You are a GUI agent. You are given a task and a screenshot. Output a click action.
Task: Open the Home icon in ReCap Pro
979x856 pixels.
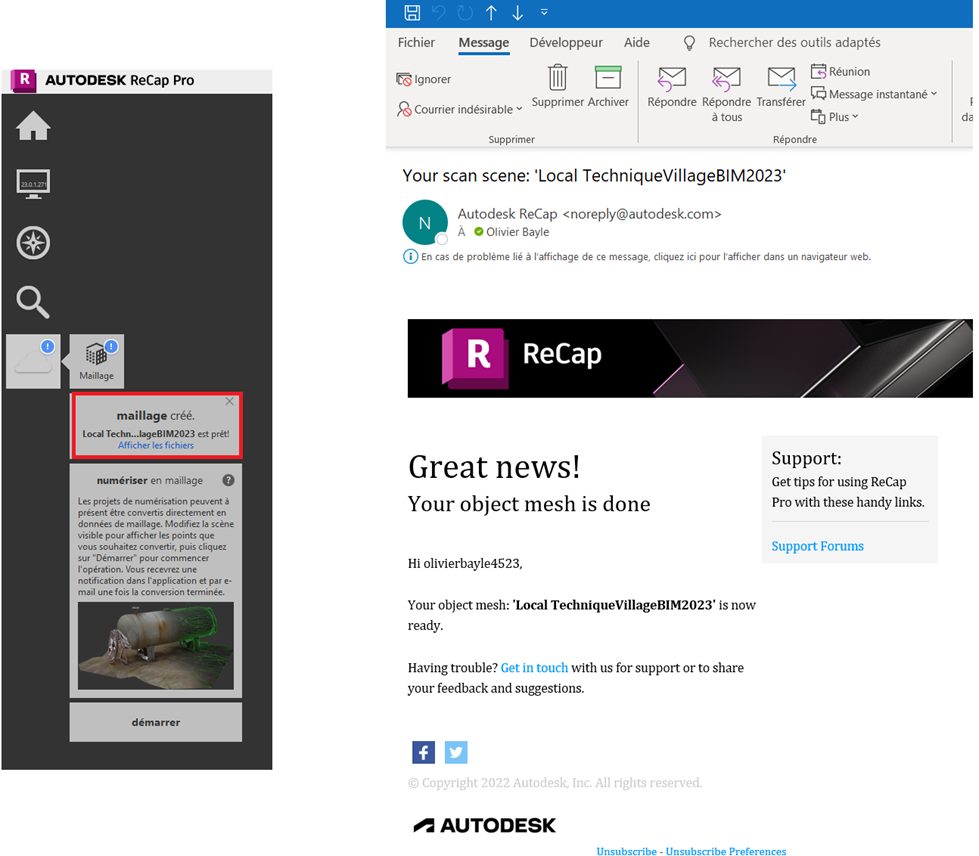tap(33, 126)
